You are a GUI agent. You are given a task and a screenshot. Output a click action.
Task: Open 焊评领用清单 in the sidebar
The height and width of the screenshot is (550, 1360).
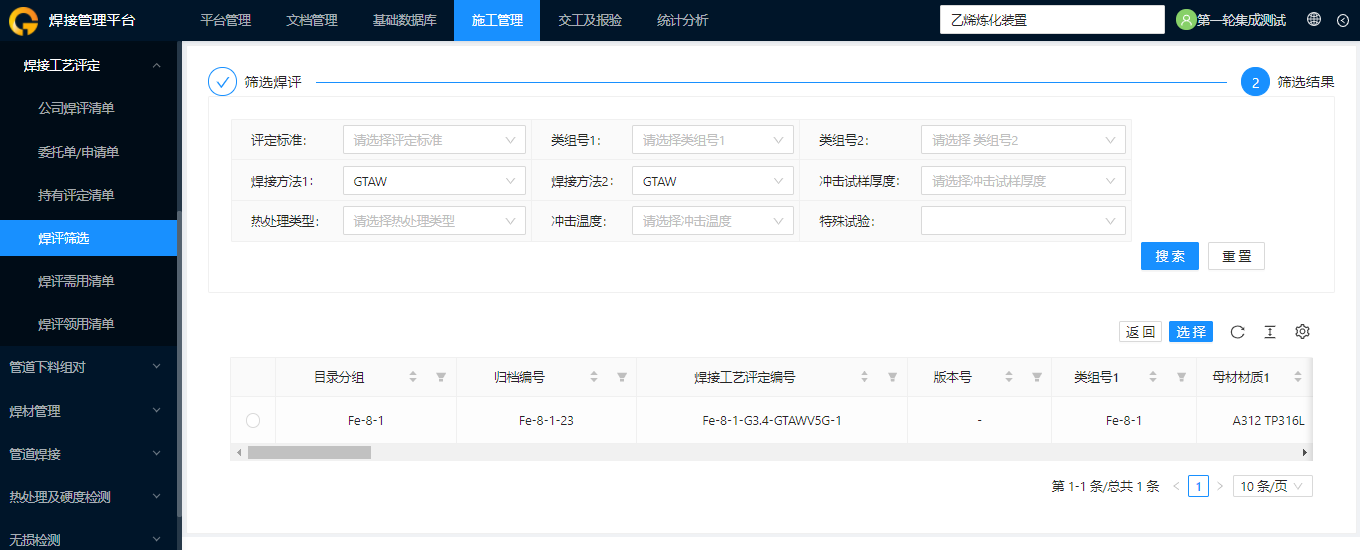point(88,324)
